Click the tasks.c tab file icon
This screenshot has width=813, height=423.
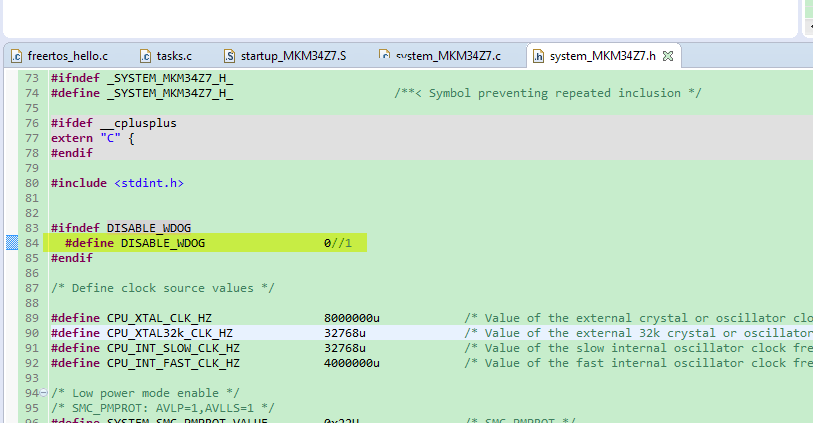[146, 56]
